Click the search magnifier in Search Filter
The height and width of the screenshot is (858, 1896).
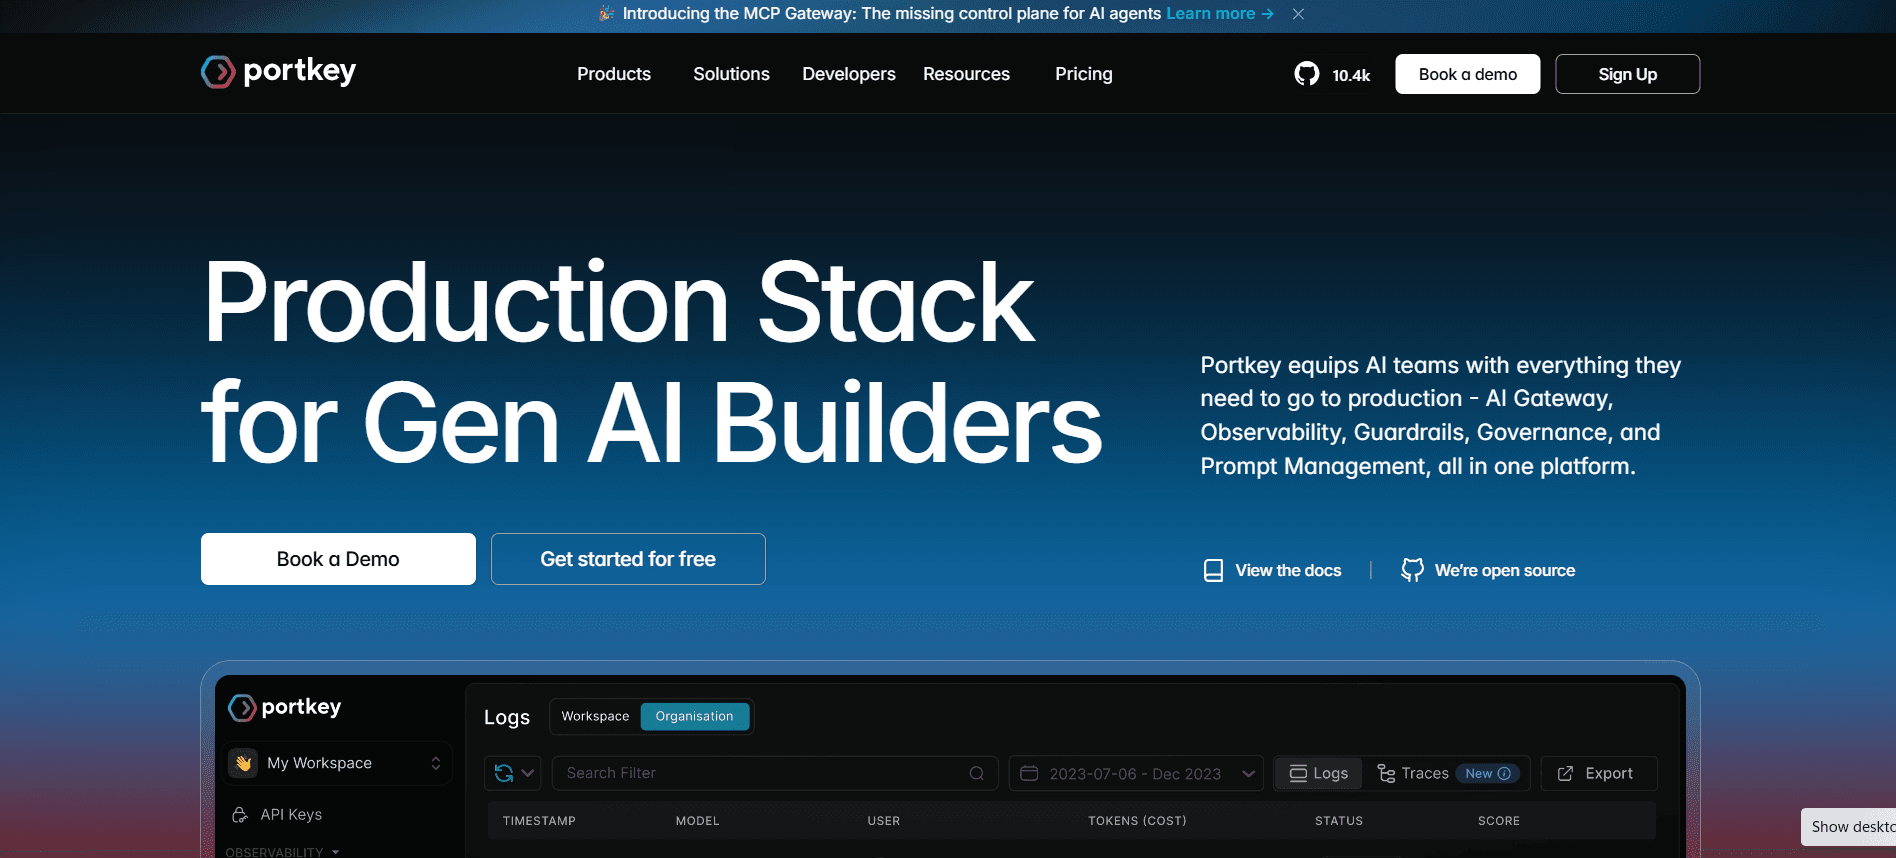click(x=976, y=773)
